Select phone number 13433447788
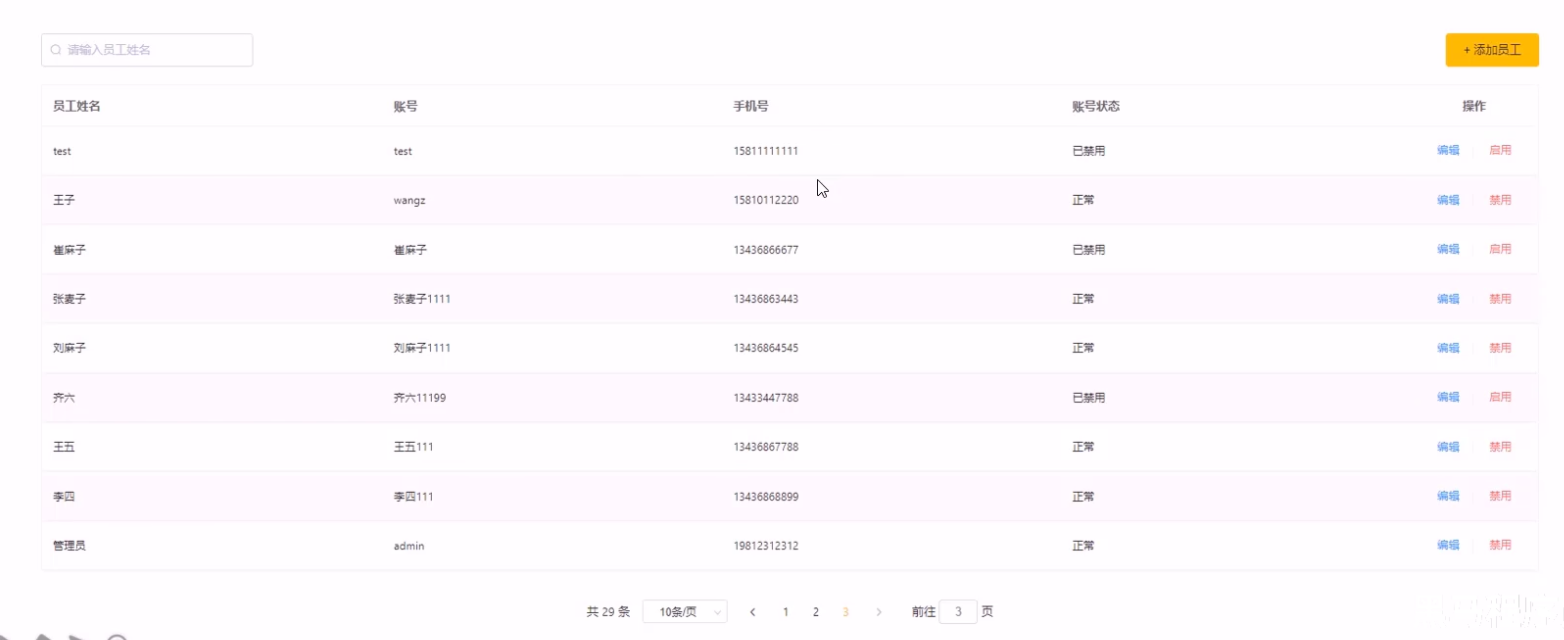 (766, 397)
